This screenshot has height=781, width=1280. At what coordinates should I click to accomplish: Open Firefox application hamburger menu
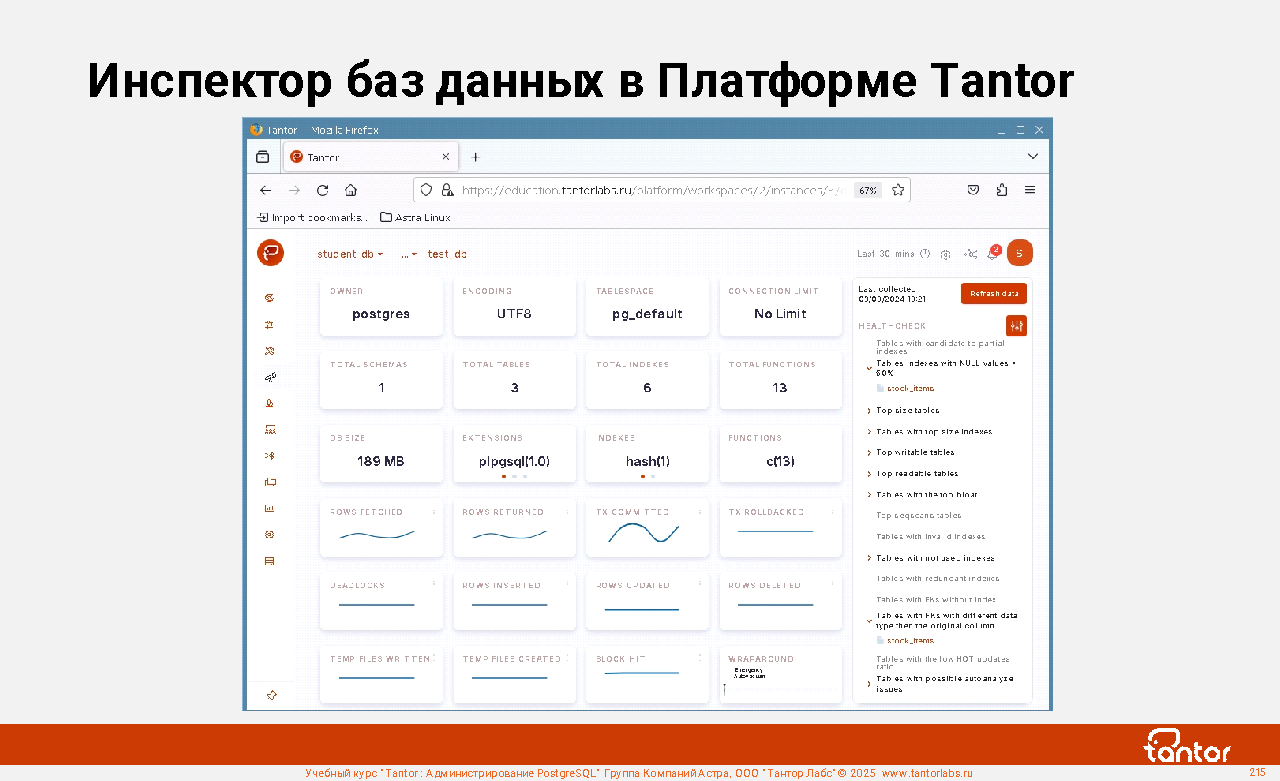pos(1030,190)
